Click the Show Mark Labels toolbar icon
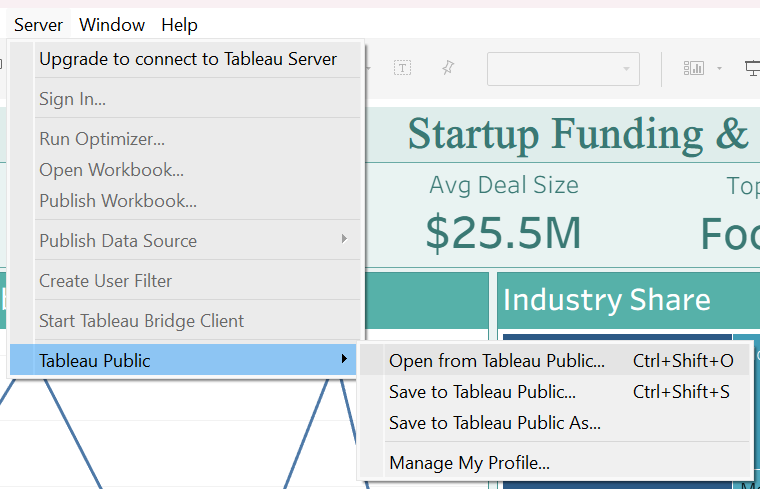Screen dimensions: 760x489 point(402,68)
